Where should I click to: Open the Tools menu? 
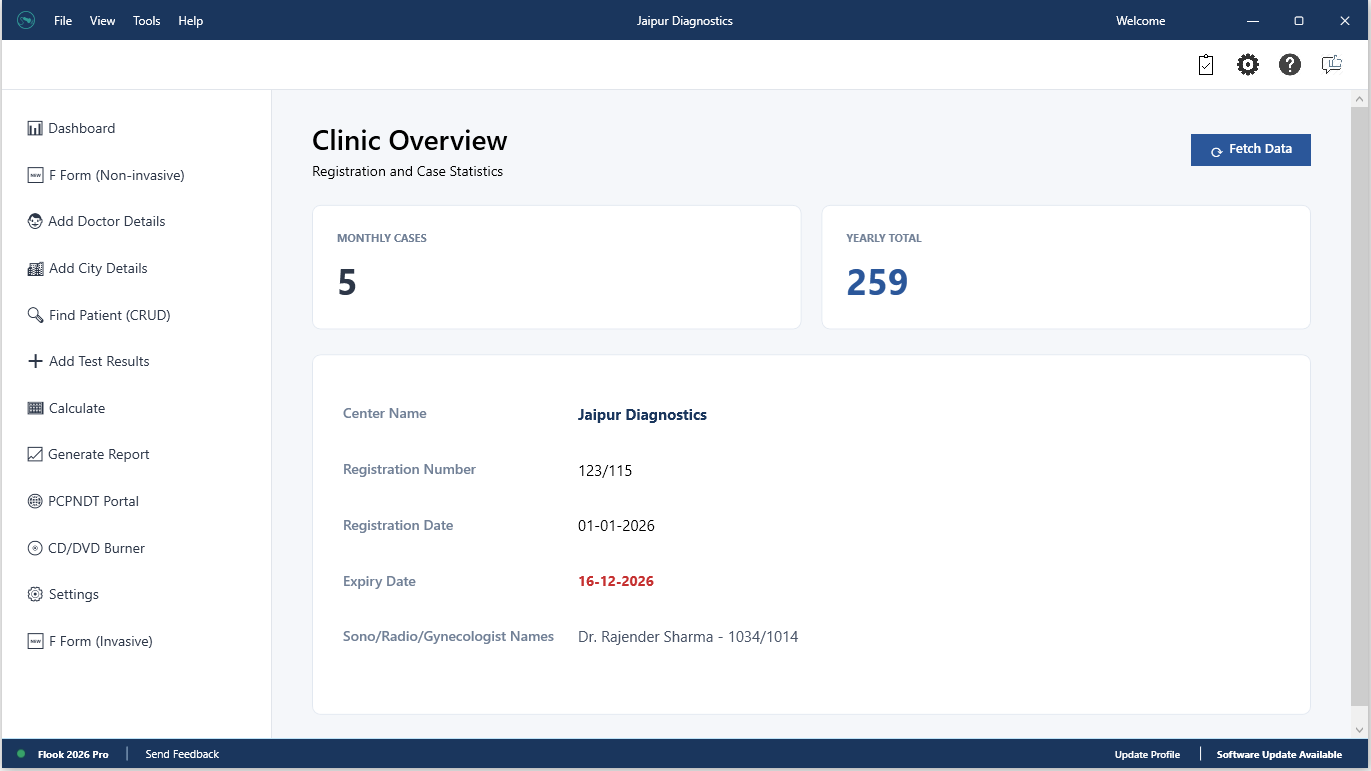pos(146,20)
